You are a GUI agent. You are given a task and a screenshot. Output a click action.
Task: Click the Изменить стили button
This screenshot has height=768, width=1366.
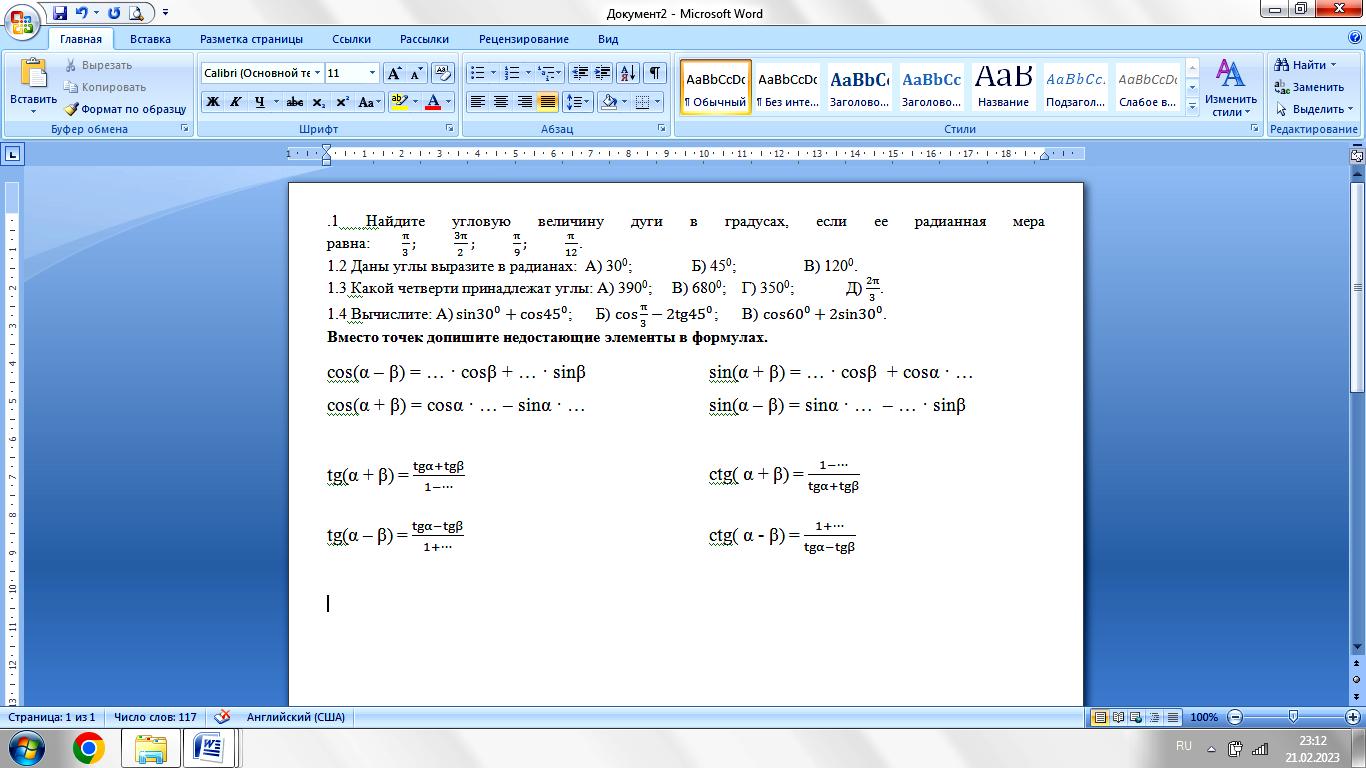click(1230, 88)
